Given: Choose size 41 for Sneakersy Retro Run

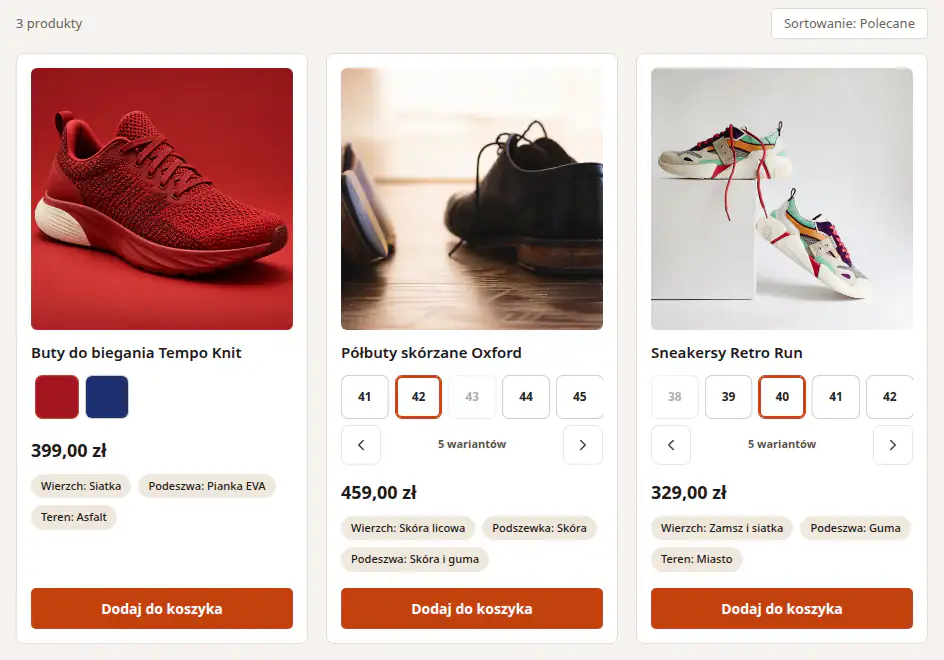Looking at the screenshot, I should pos(836,397).
